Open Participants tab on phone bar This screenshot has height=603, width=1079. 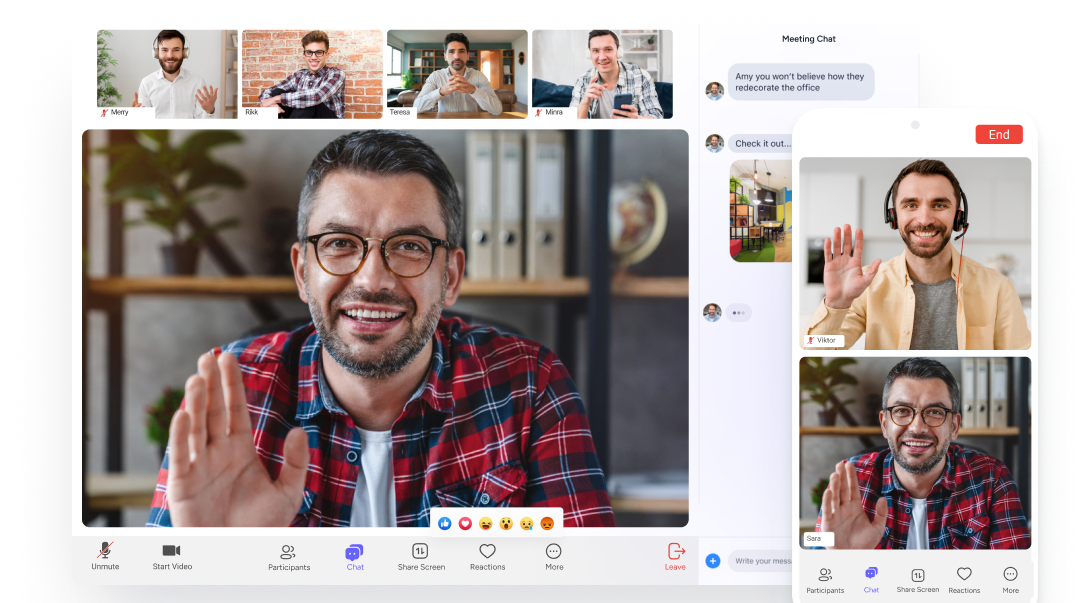click(x=825, y=576)
